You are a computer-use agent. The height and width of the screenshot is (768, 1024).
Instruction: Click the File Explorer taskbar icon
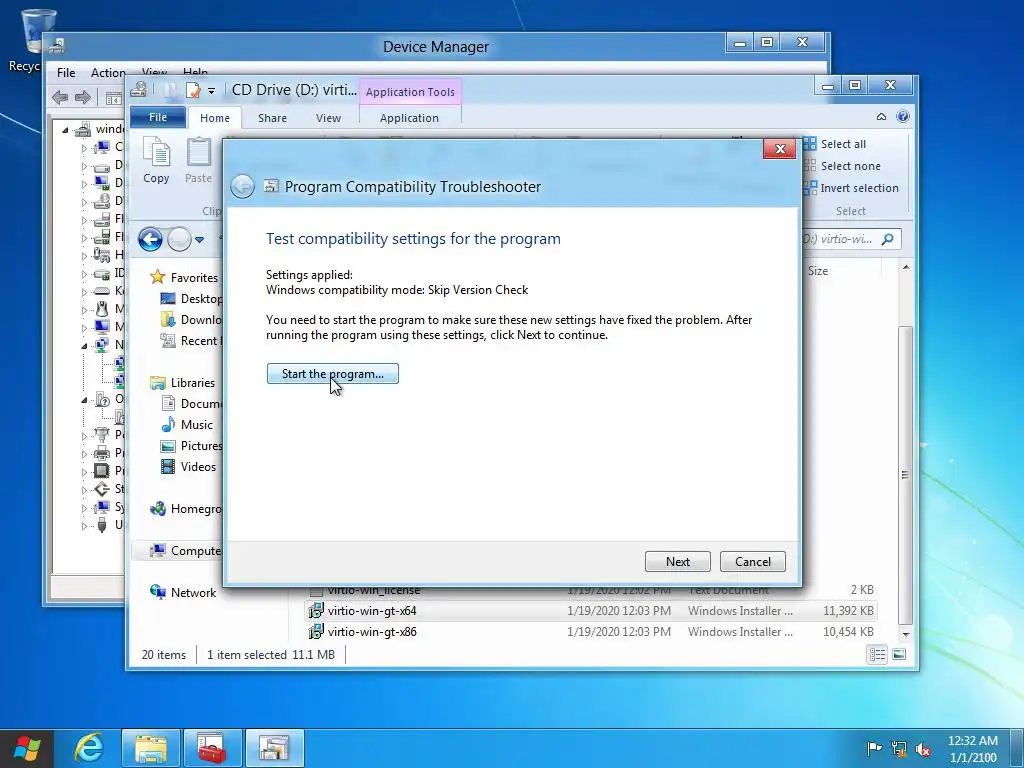[x=151, y=748]
